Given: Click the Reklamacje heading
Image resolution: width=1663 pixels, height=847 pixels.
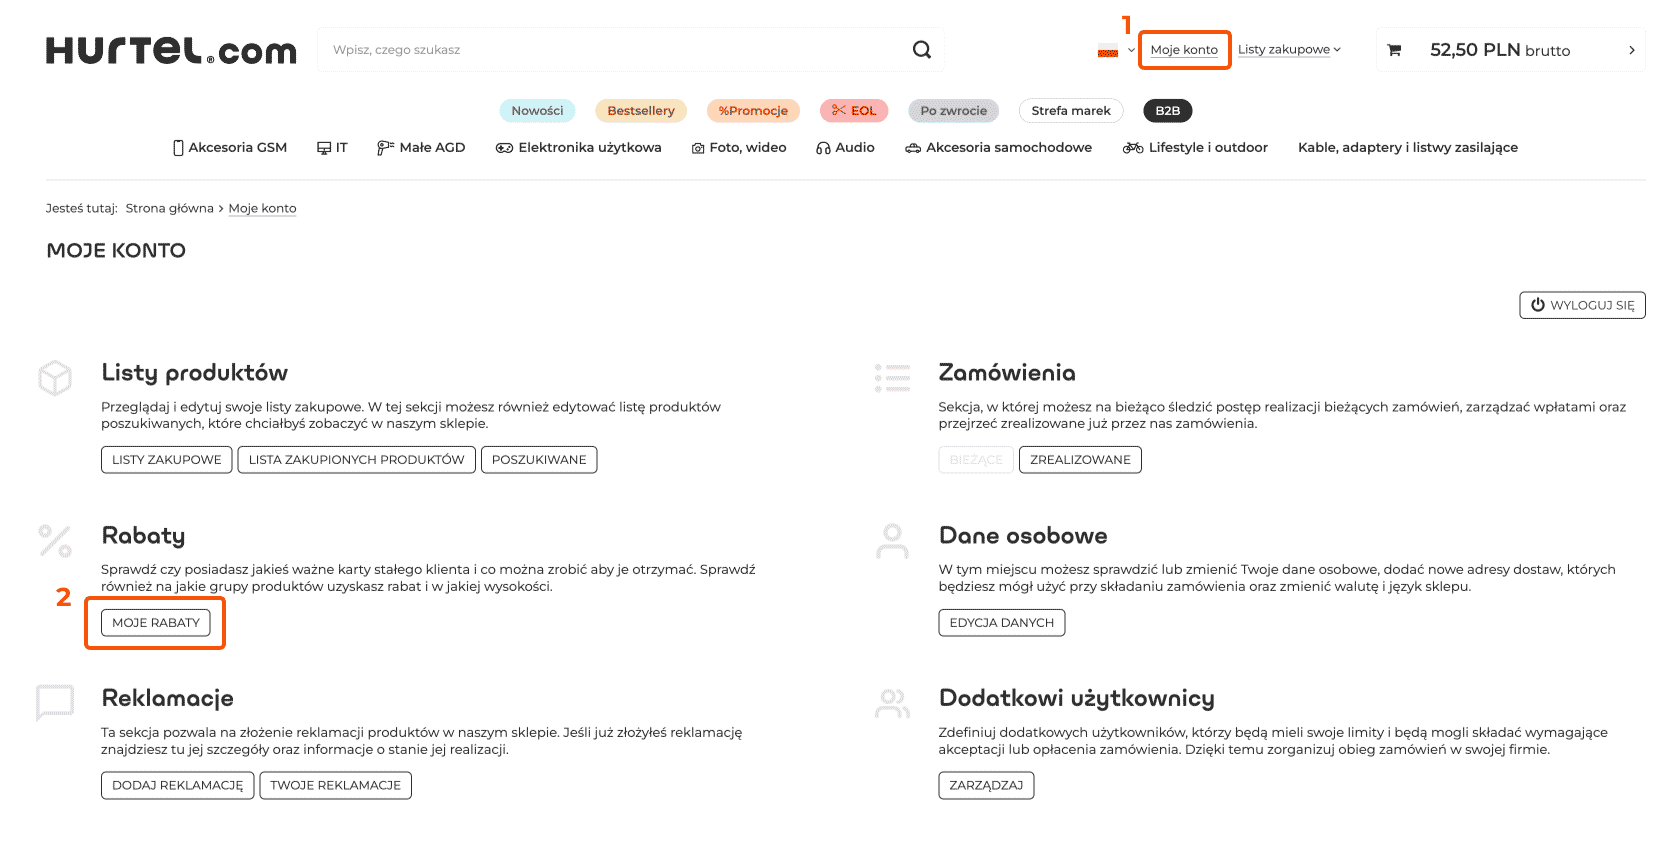Looking at the screenshot, I should pyautogui.click(x=168, y=698).
